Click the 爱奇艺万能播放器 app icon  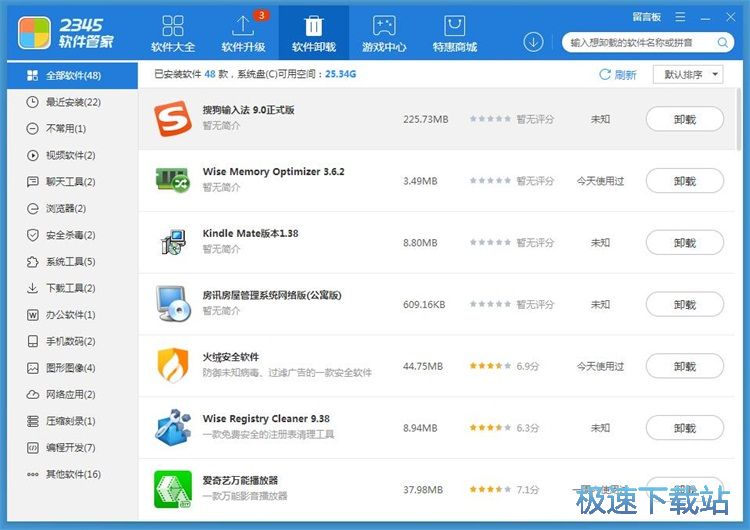pyautogui.click(x=173, y=489)
